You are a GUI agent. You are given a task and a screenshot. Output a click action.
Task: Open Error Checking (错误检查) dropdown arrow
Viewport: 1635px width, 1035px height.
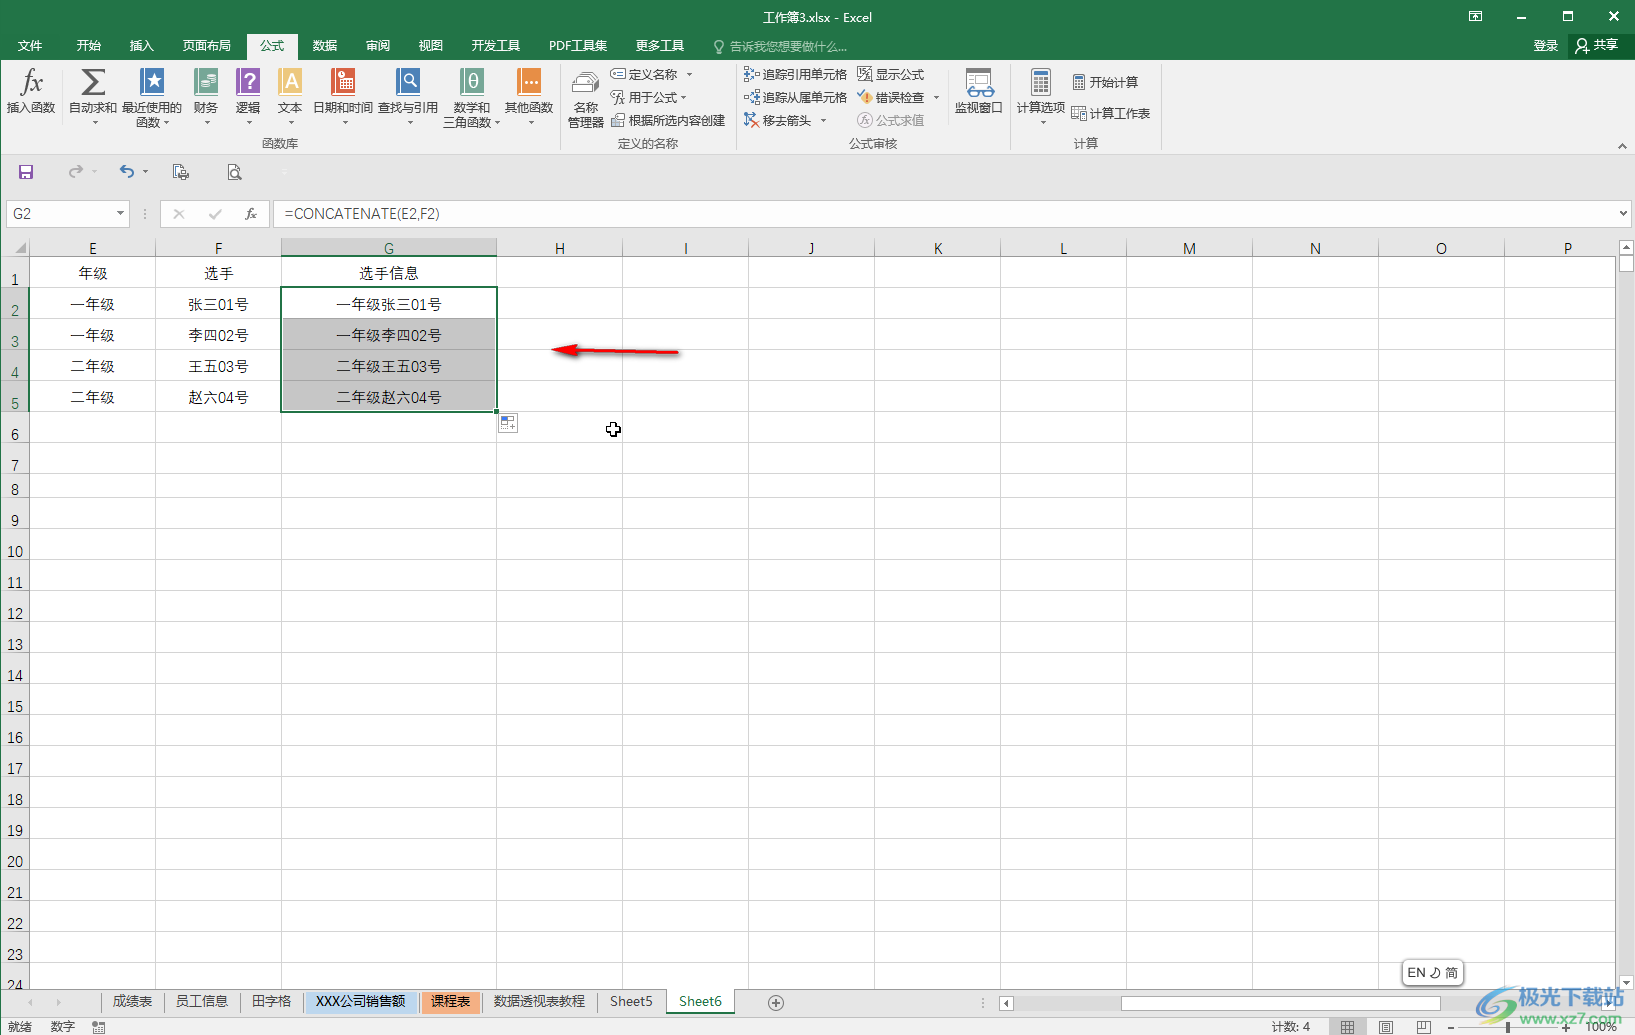[936, 97]
